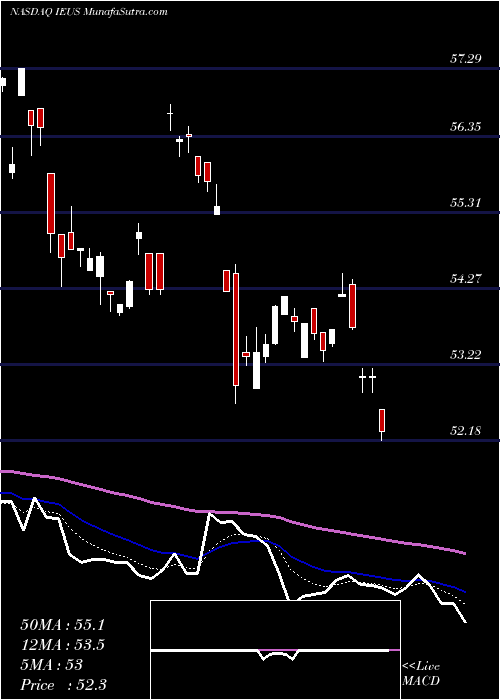Image resolution: width=500 pixels, height=700 pixels.
Task: Select the 57.29 price level label
Action: point(465,58)
